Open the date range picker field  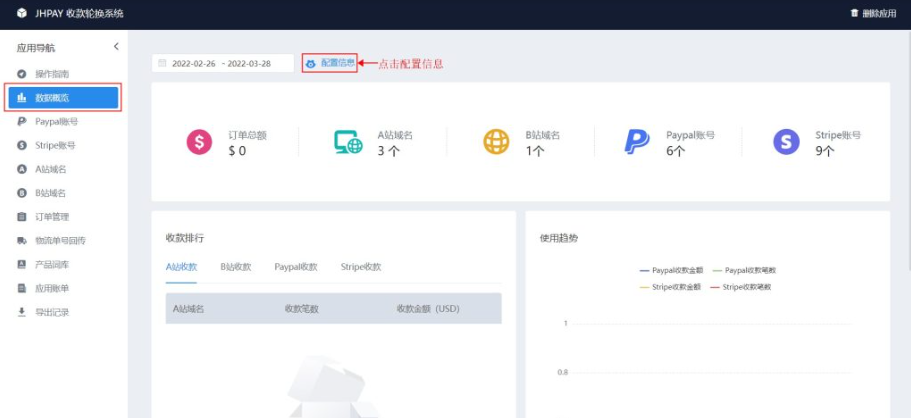click(223, 63)
